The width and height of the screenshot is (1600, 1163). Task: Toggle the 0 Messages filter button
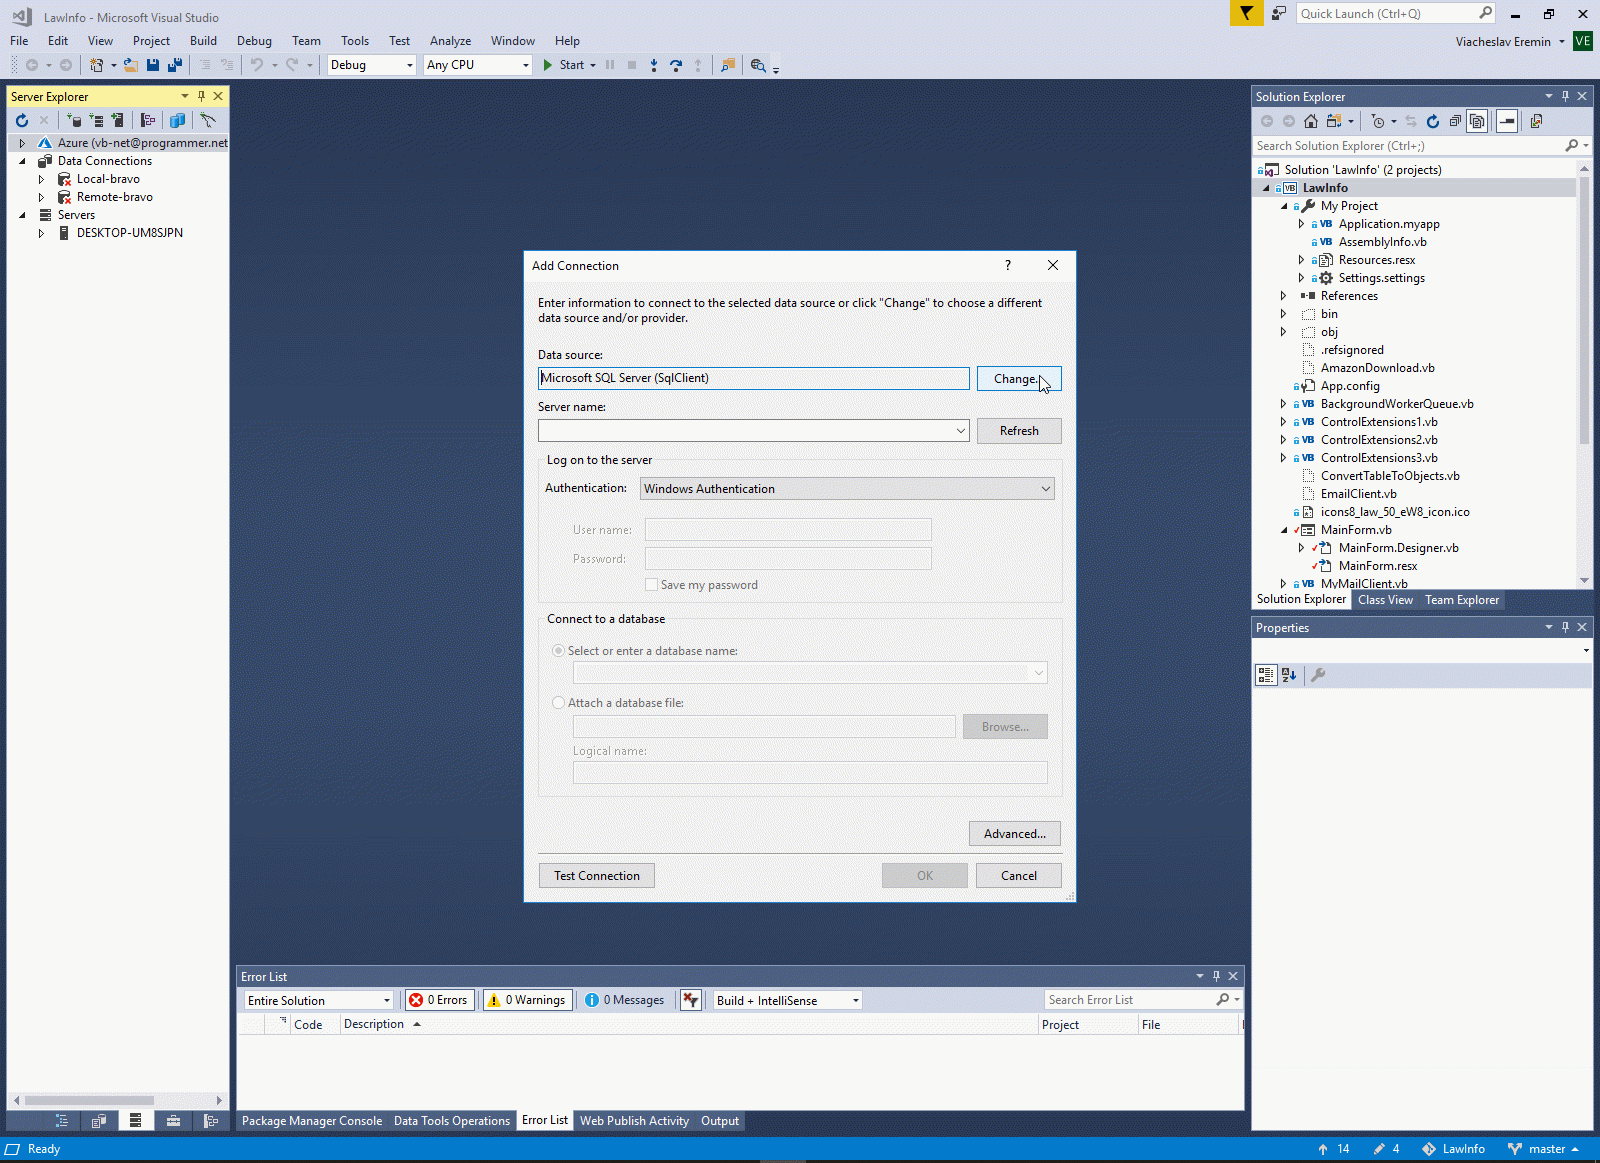pos(625,1000)
